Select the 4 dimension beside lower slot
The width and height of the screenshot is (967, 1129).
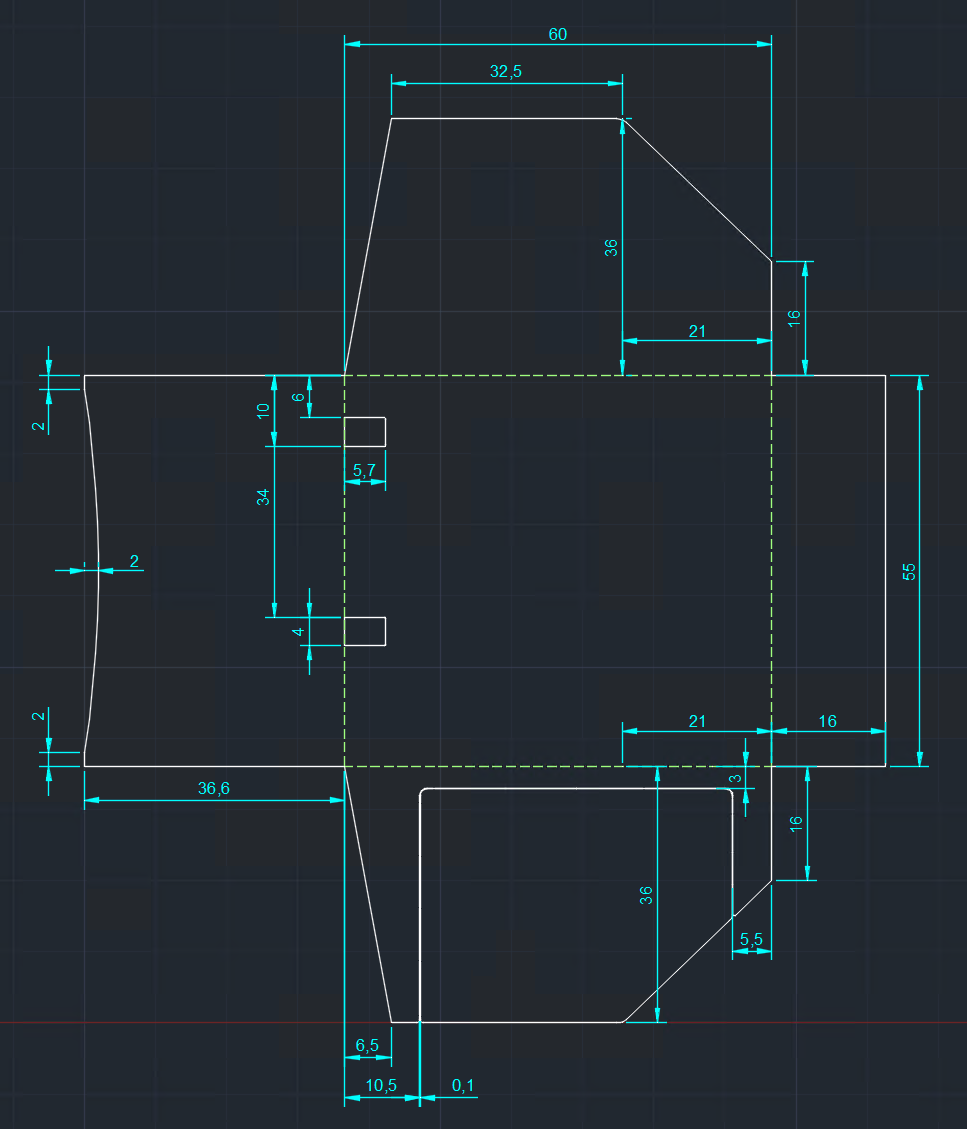pyautogui.click(x=298, y=632)
